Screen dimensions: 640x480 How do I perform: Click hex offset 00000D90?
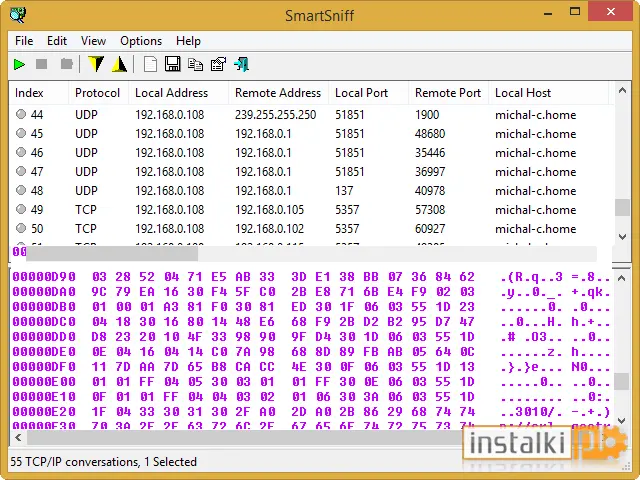click(44, 277)
